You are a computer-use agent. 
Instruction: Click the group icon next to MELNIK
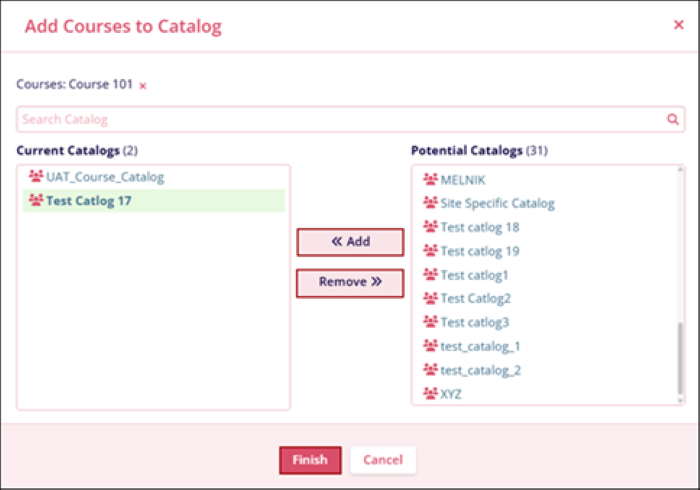coord(430,179)
